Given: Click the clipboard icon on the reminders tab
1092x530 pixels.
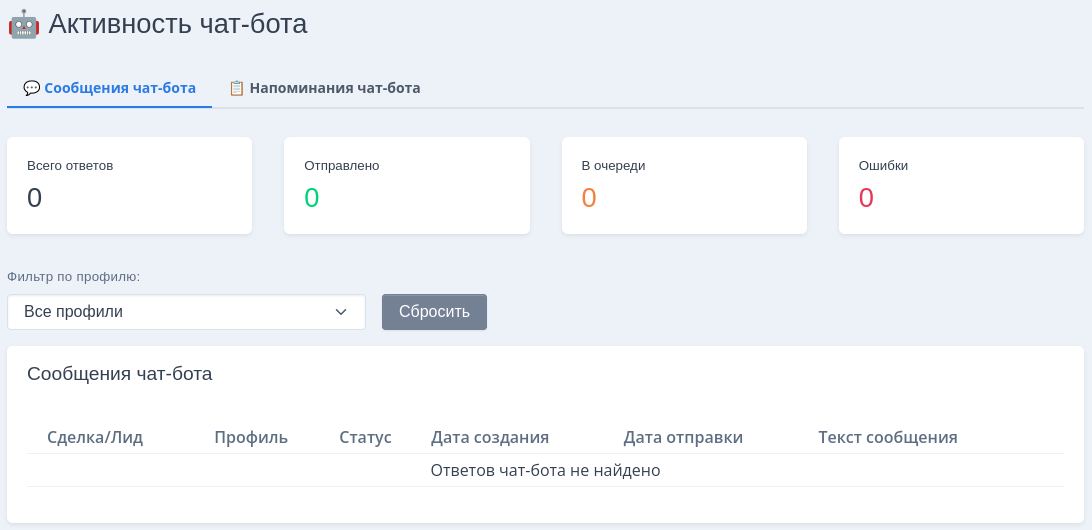Looking at the screenshot, I should point(236,88).
